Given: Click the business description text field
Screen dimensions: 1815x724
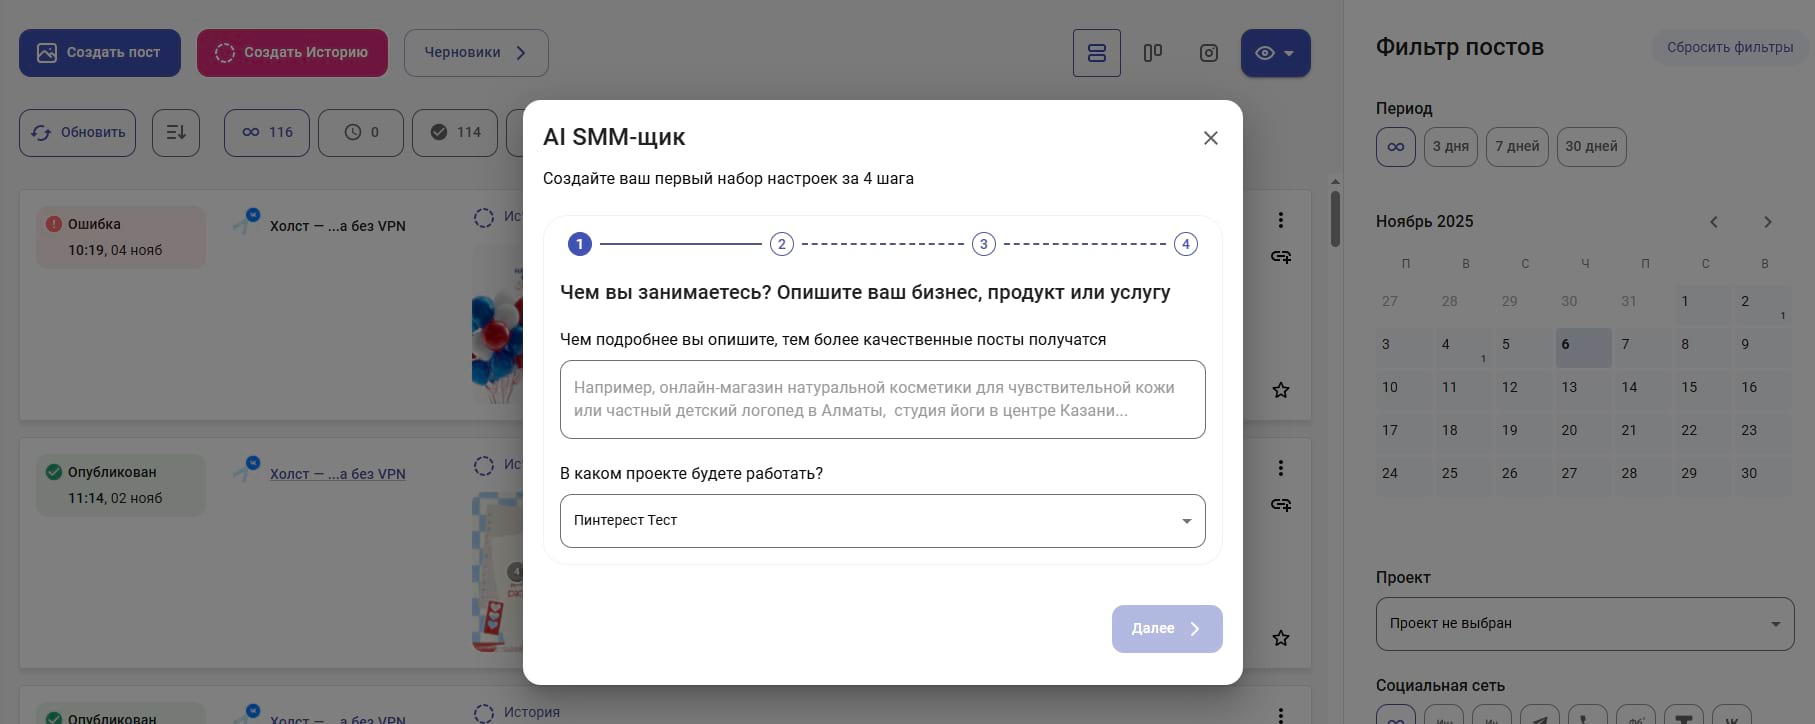Looking at the screenshot, I should point(882,399).
